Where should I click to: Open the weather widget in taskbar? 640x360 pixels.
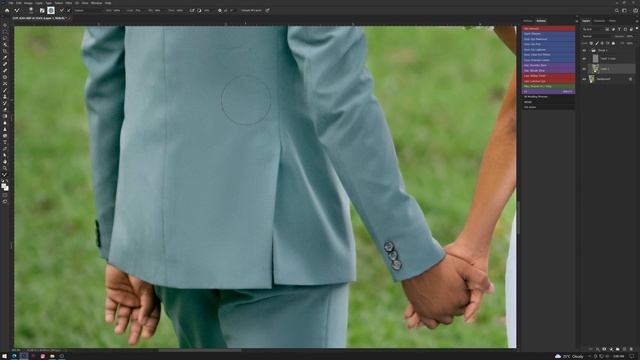(569, 356)
